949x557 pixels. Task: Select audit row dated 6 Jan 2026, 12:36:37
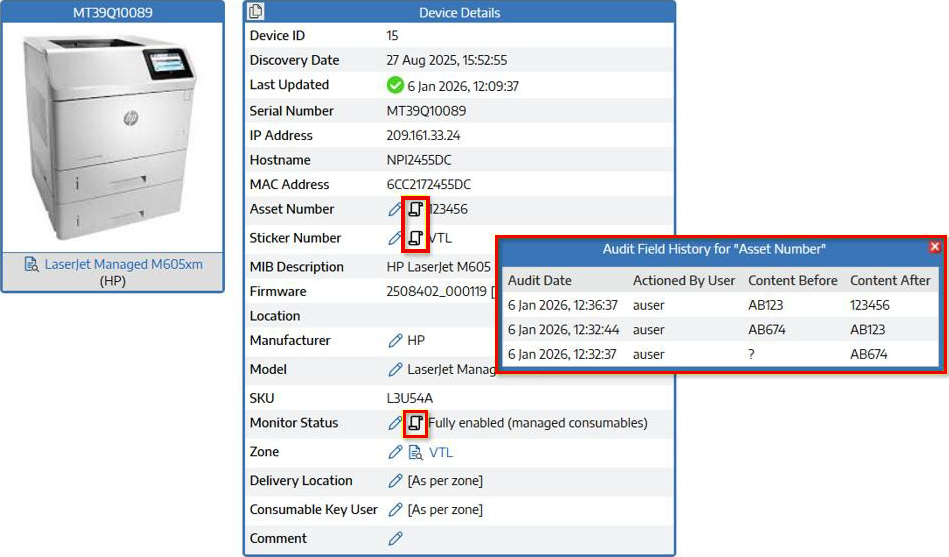[x=720, y=305]
